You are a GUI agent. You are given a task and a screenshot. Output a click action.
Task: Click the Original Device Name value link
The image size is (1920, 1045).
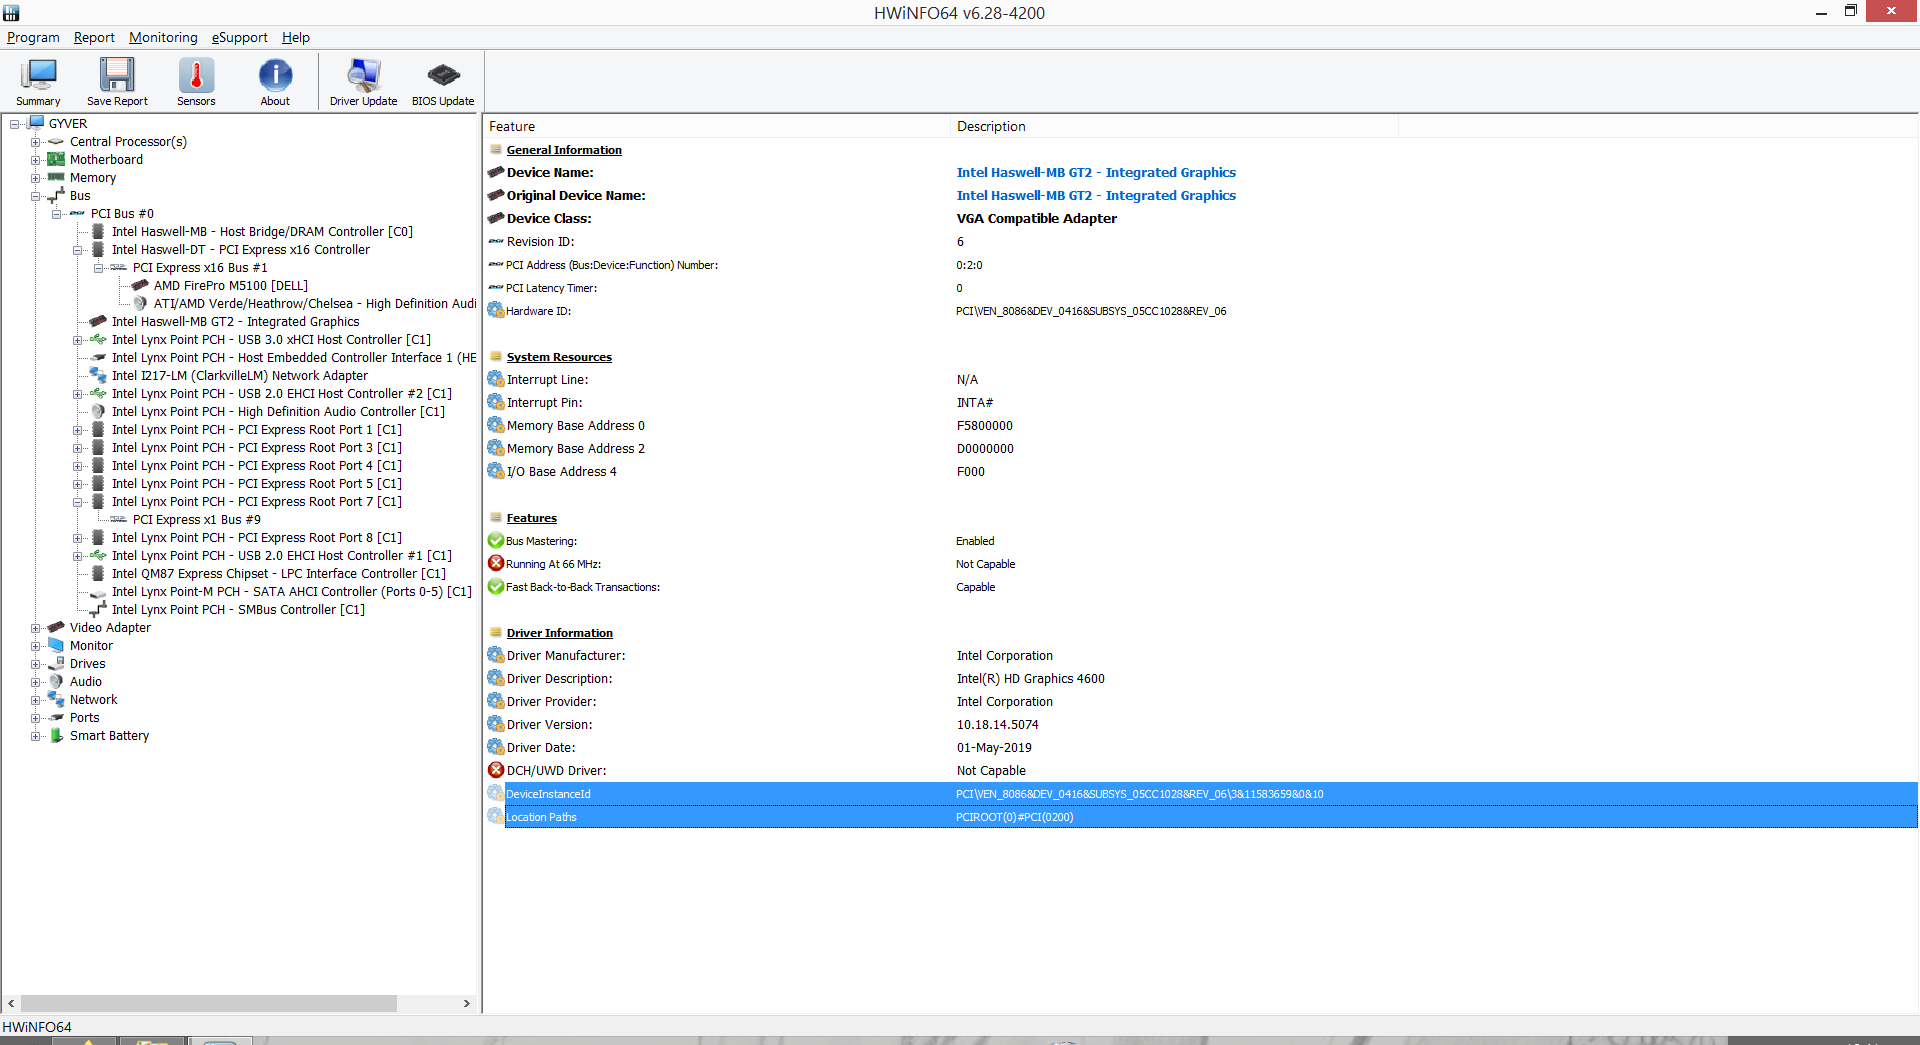(1096, 196)
